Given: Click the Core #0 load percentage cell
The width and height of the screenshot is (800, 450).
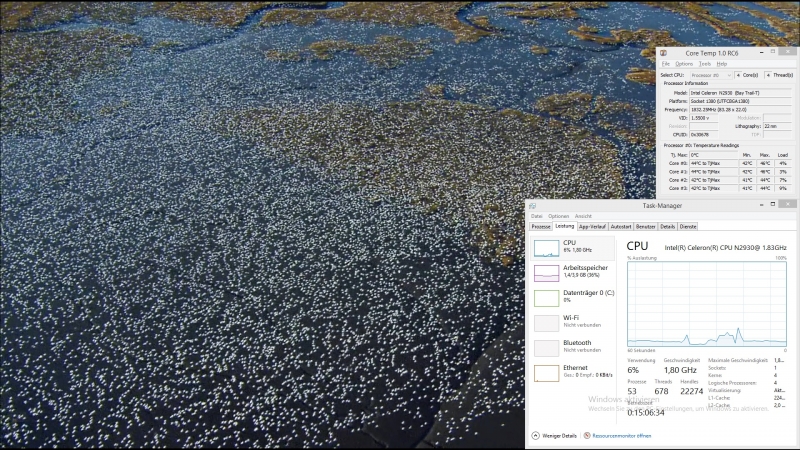Looking at the screenshot, I should [x=783, y=163].
